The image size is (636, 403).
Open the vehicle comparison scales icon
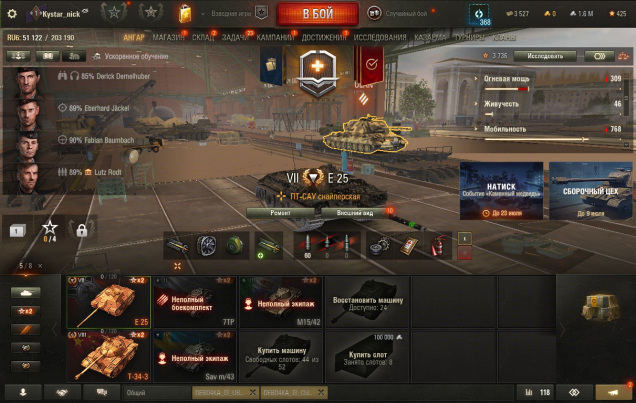(623, 56)
